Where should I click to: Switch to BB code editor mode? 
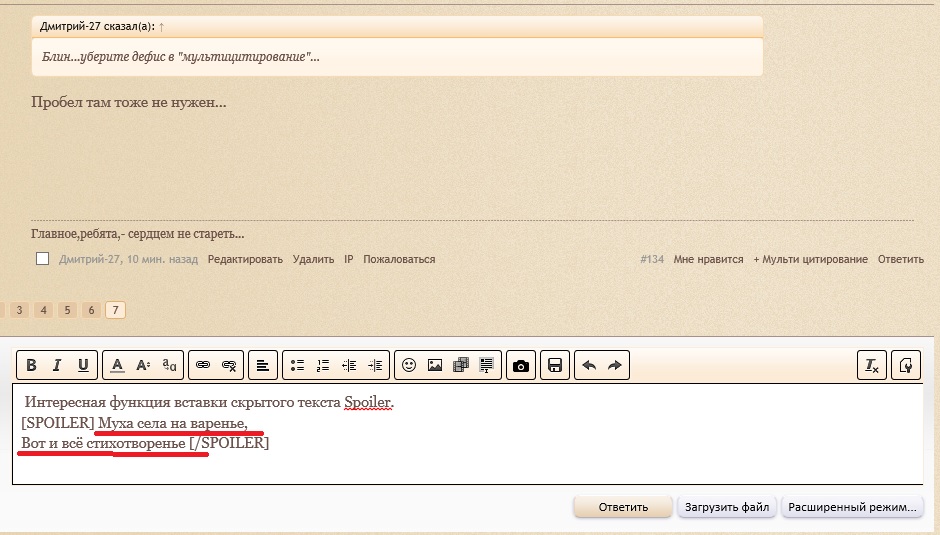click(906, 365)
